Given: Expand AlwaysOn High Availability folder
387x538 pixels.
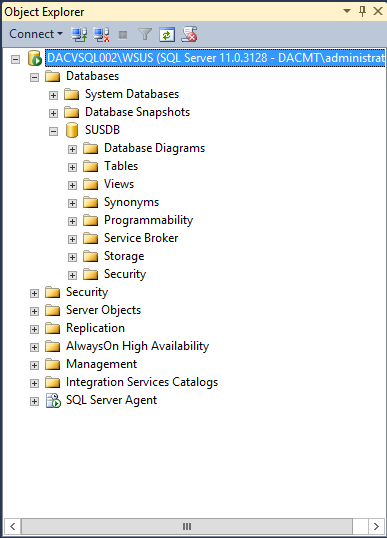Looking at the screenshot, I should point(34,347).
